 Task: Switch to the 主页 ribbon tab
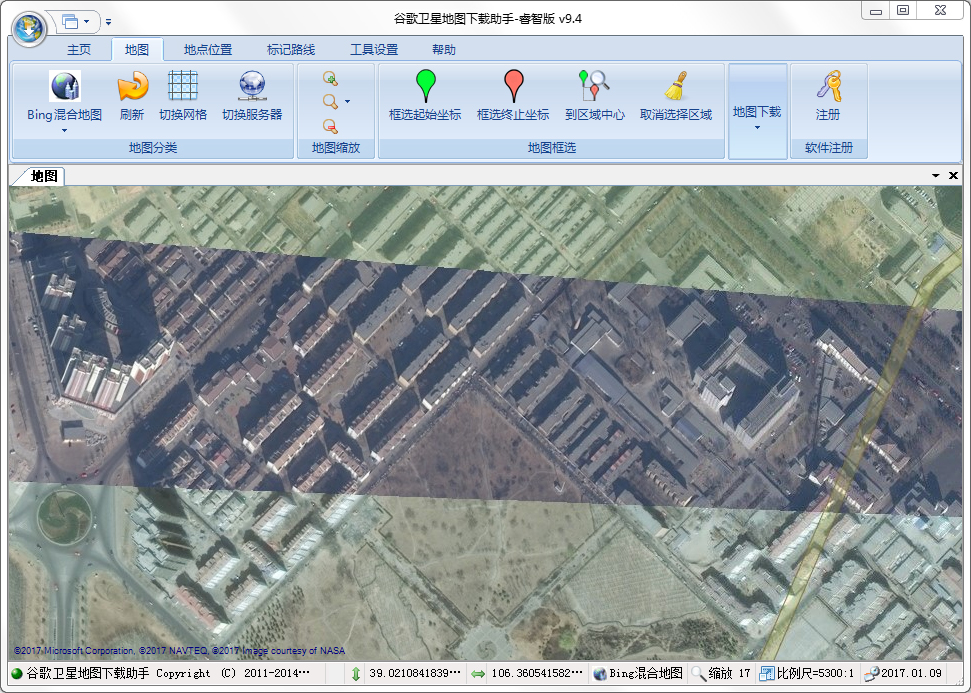click(x=79, y=50)
